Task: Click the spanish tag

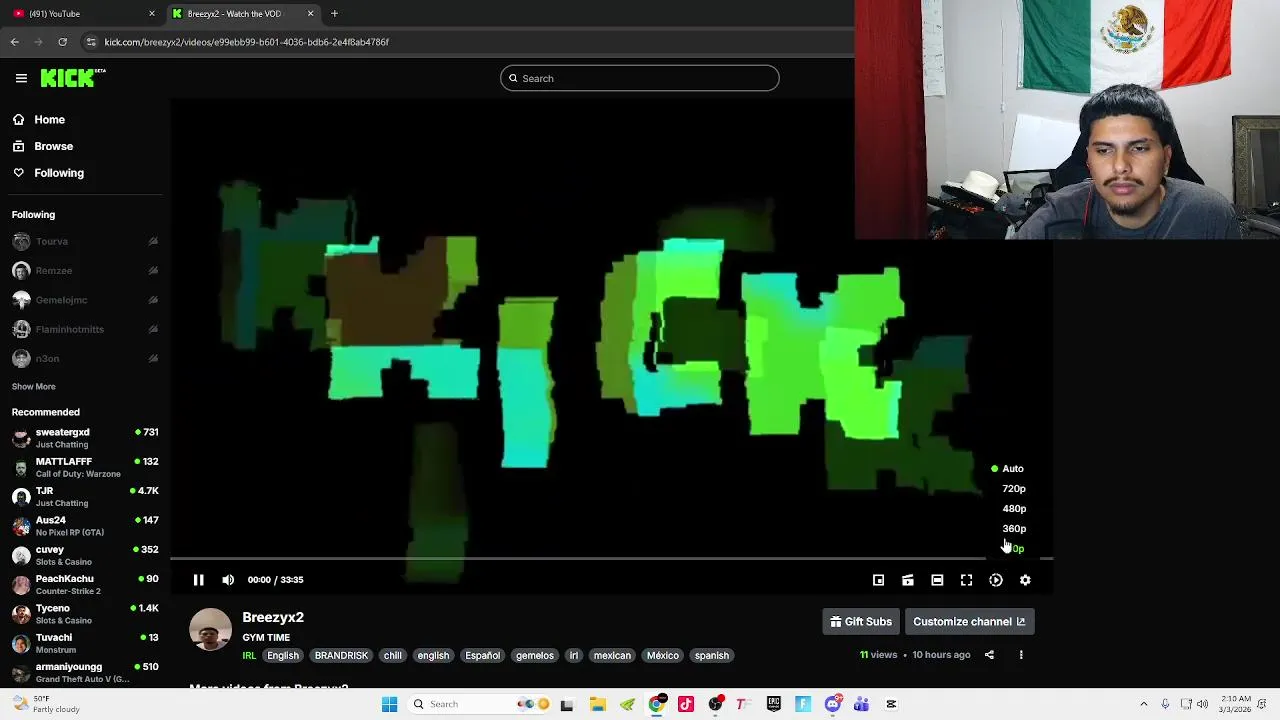Action: tap(712, 656)
